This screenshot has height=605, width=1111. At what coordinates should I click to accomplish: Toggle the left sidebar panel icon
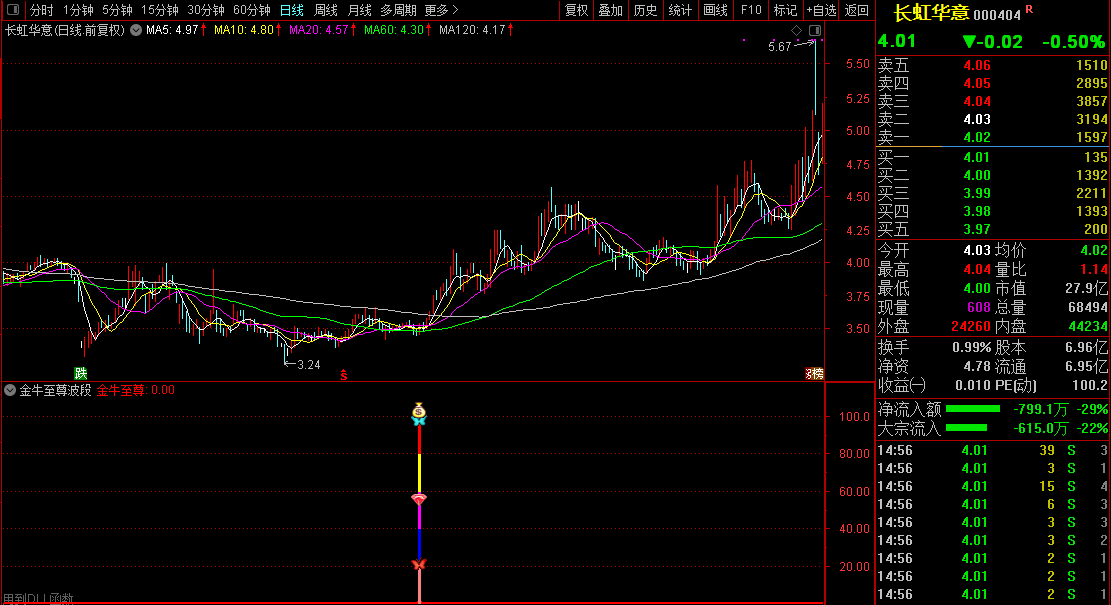13,10
